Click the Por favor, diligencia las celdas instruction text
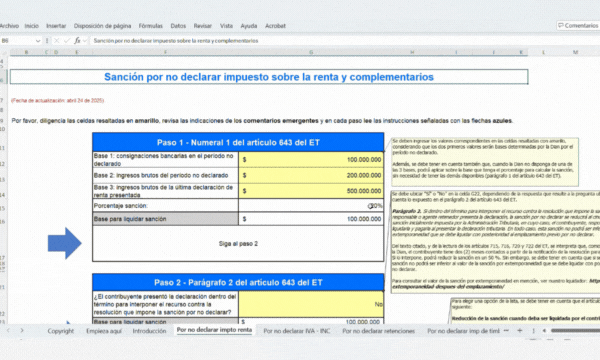Screen dimensions: 600x360 [x=262, y=121]
